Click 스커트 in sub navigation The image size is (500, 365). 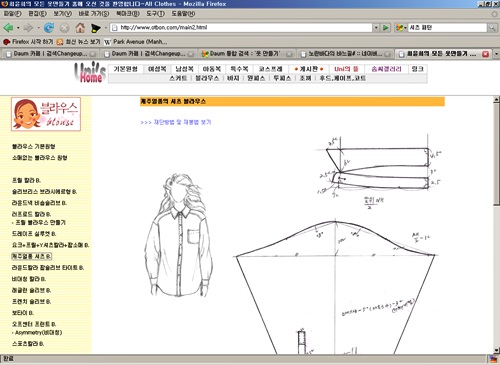click(x=178, y=78)
